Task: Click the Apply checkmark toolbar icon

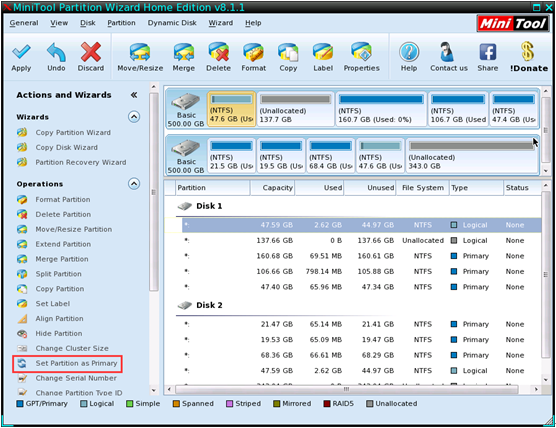Action: (21, 52)
